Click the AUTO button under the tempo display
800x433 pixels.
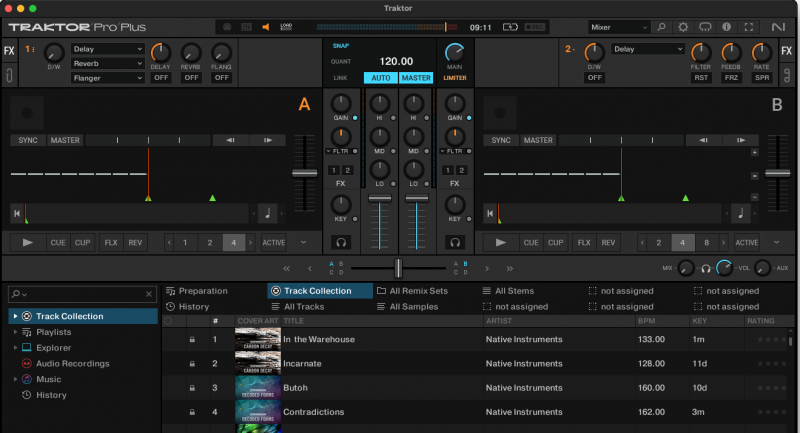point(380,77)
